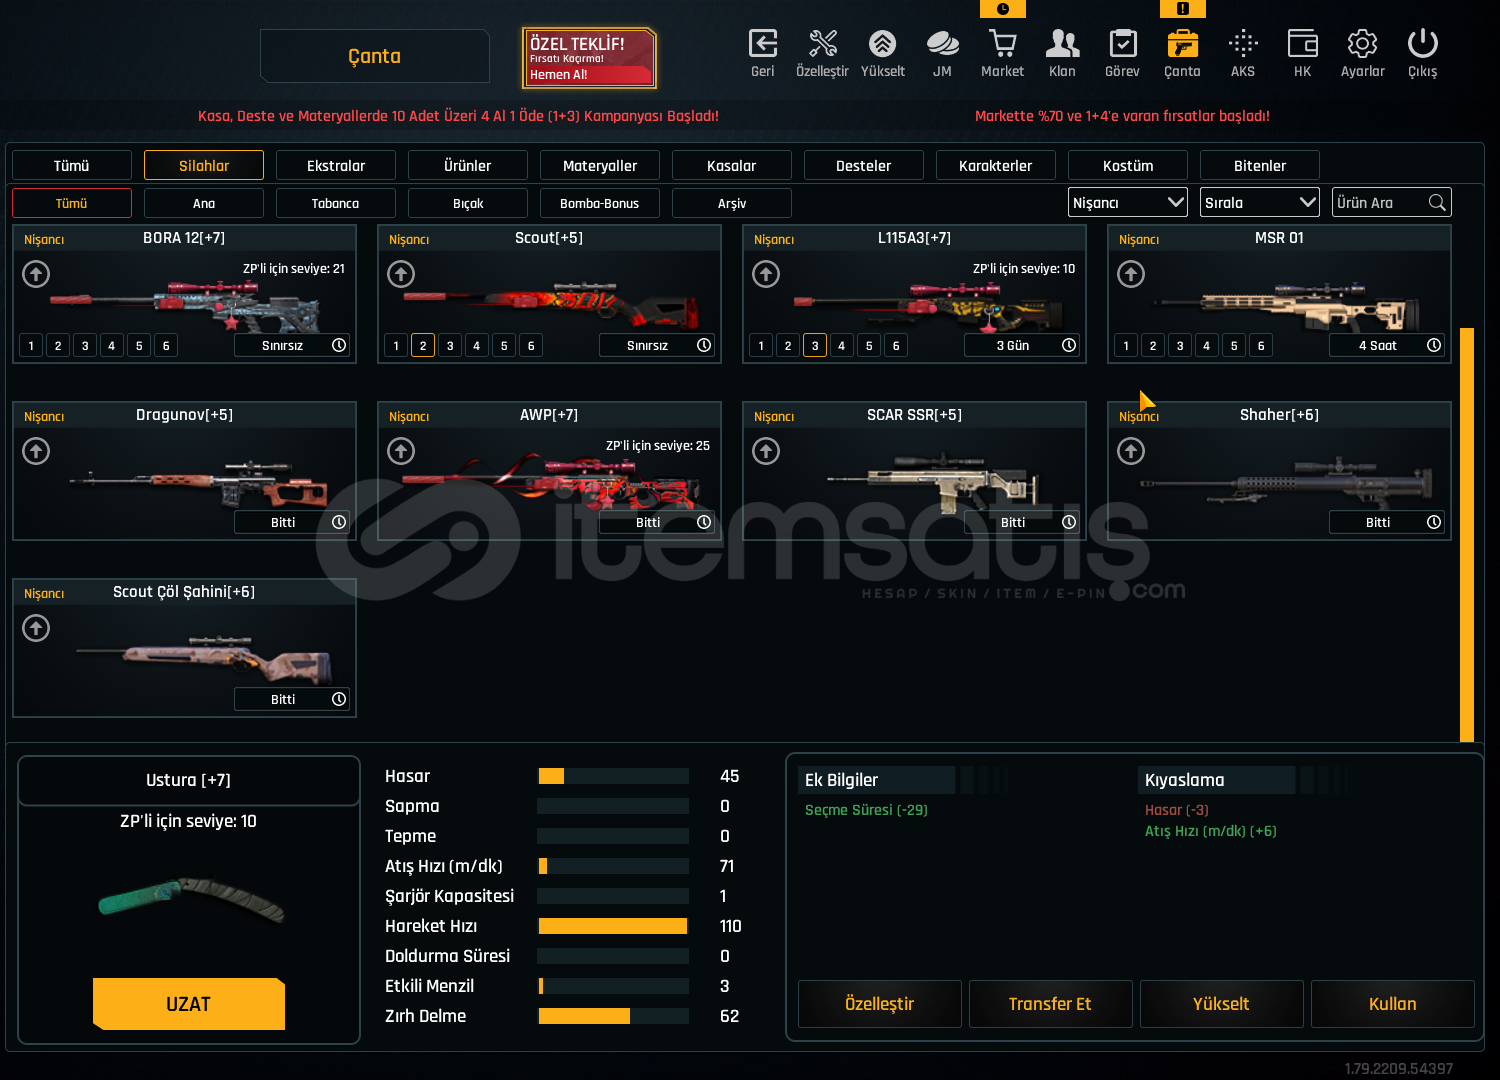Select slot 2 on the Scout[+5] card
The width and height of the screenshot is (1500, 1080).
[423, 346]
